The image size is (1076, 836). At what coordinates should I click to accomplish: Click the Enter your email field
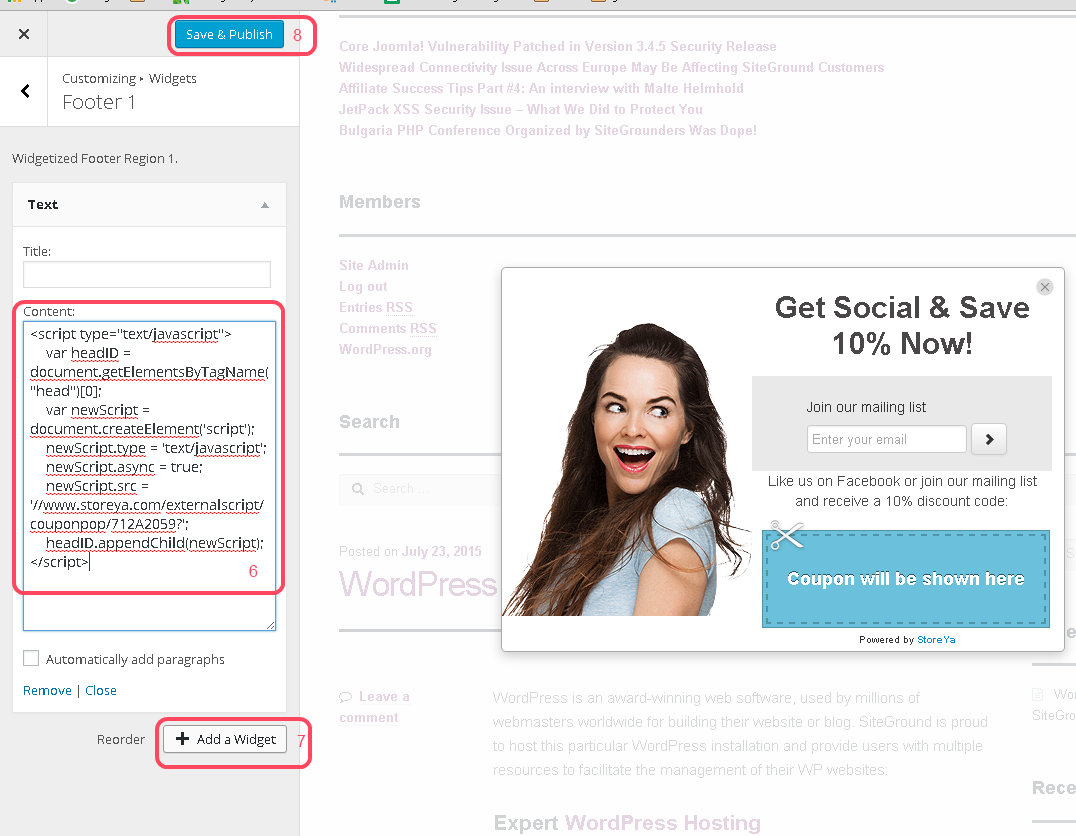pyautogui.click(x=887, y=439)
